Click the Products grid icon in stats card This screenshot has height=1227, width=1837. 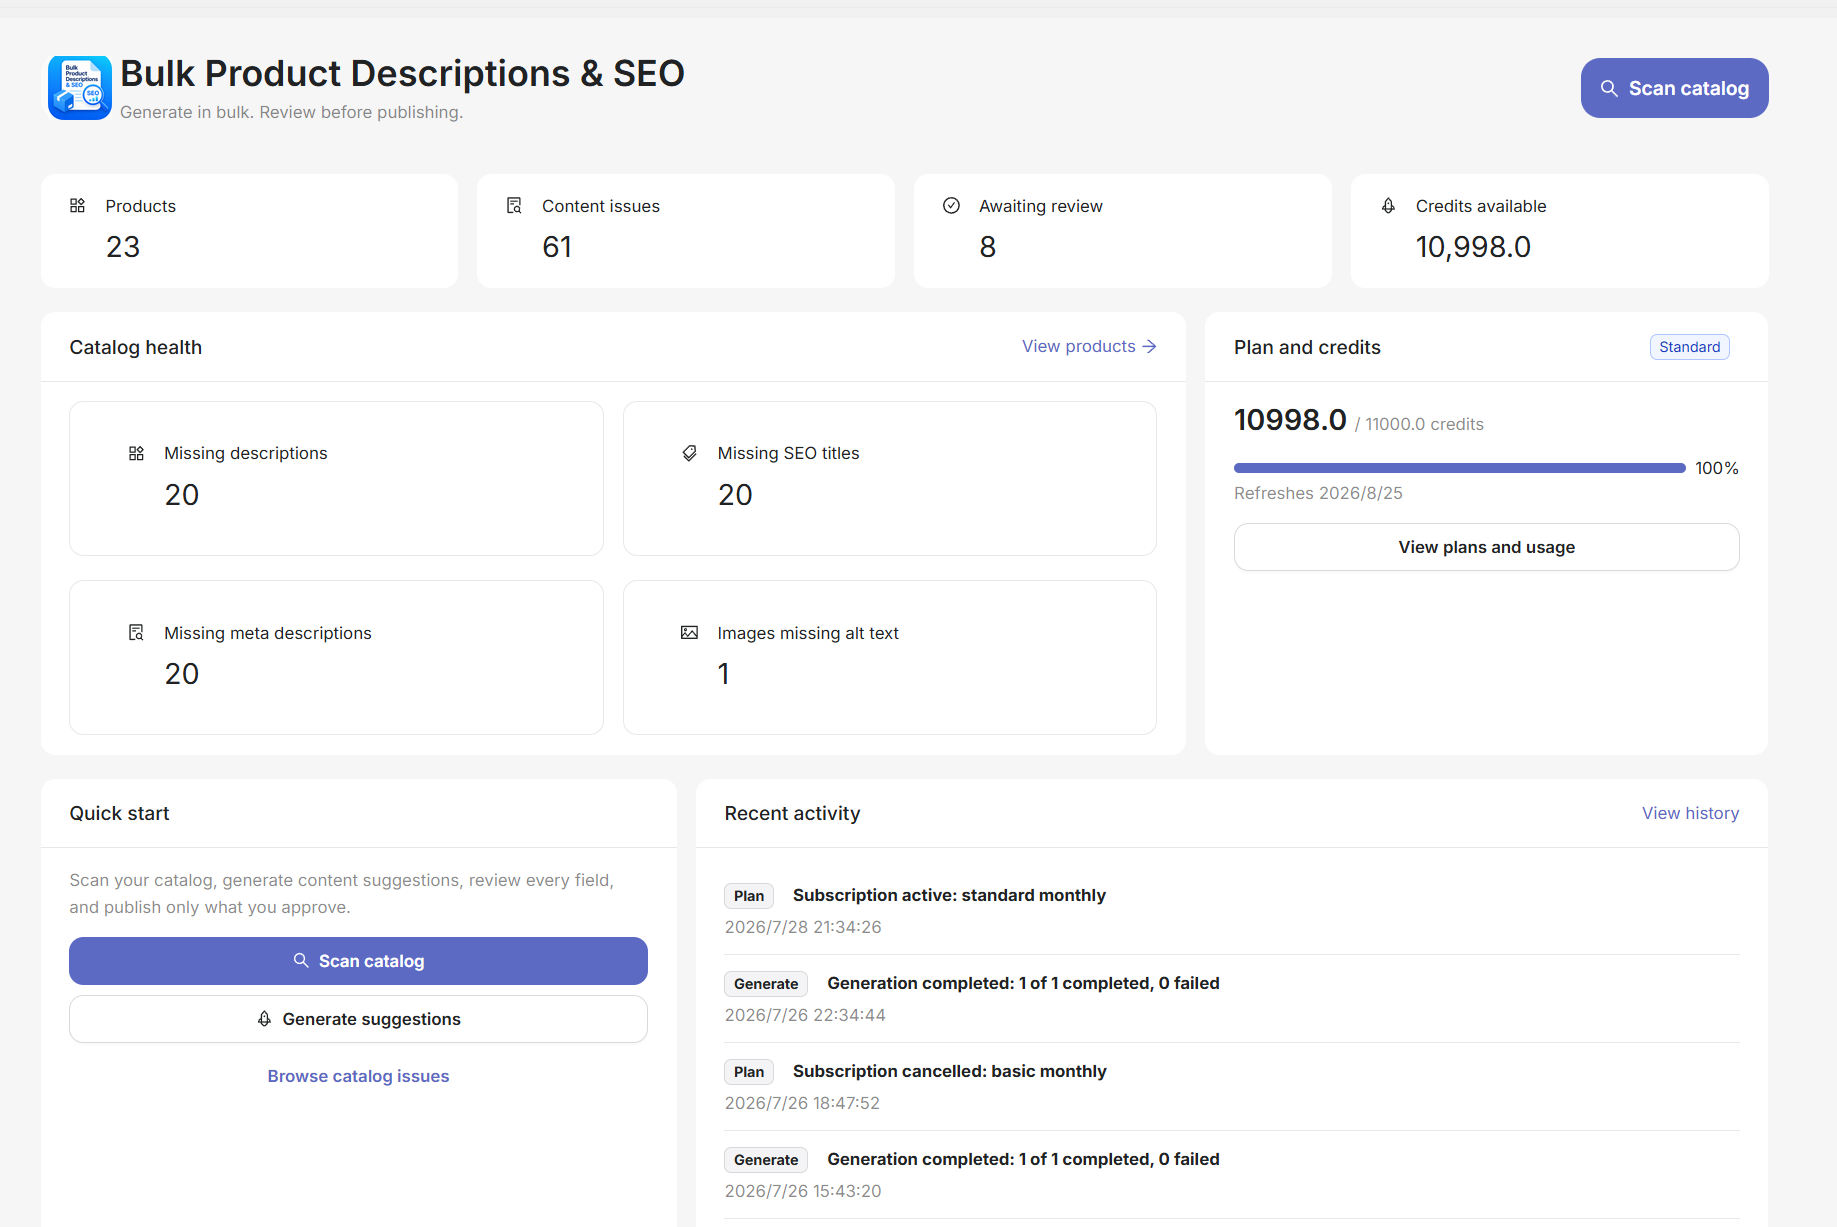click(77, 206)
